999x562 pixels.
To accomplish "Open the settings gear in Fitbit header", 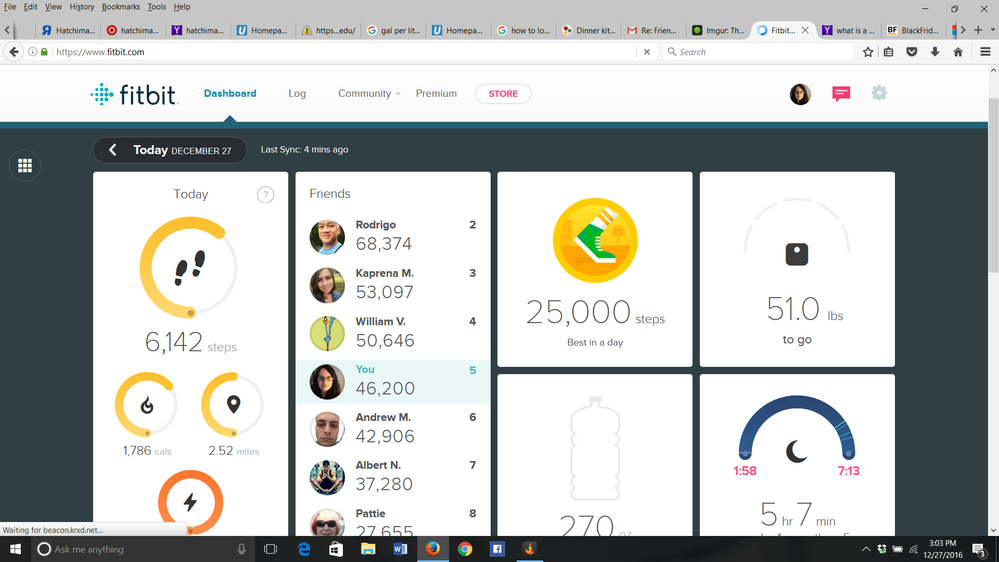I will [x=879, y=93].
